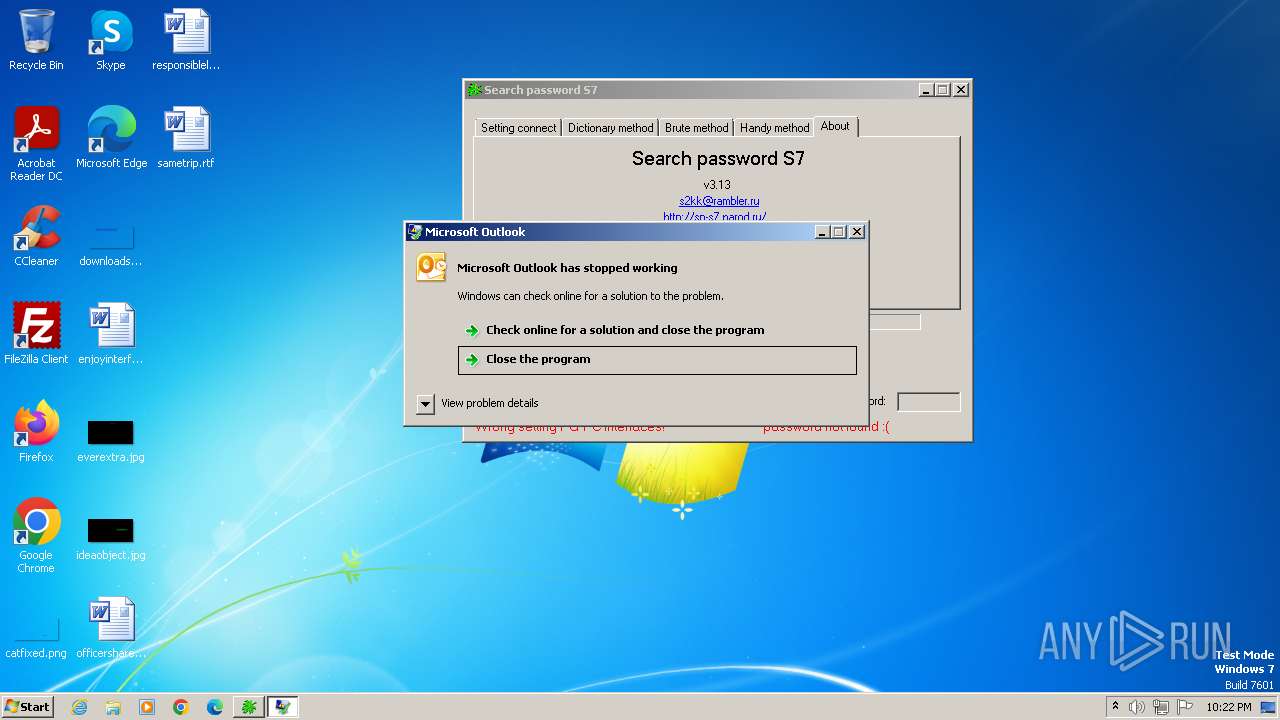This screenshot has width=1280, height=720.
Task: Open the File Explorer taskbar icon
Action: click(113, 707)
